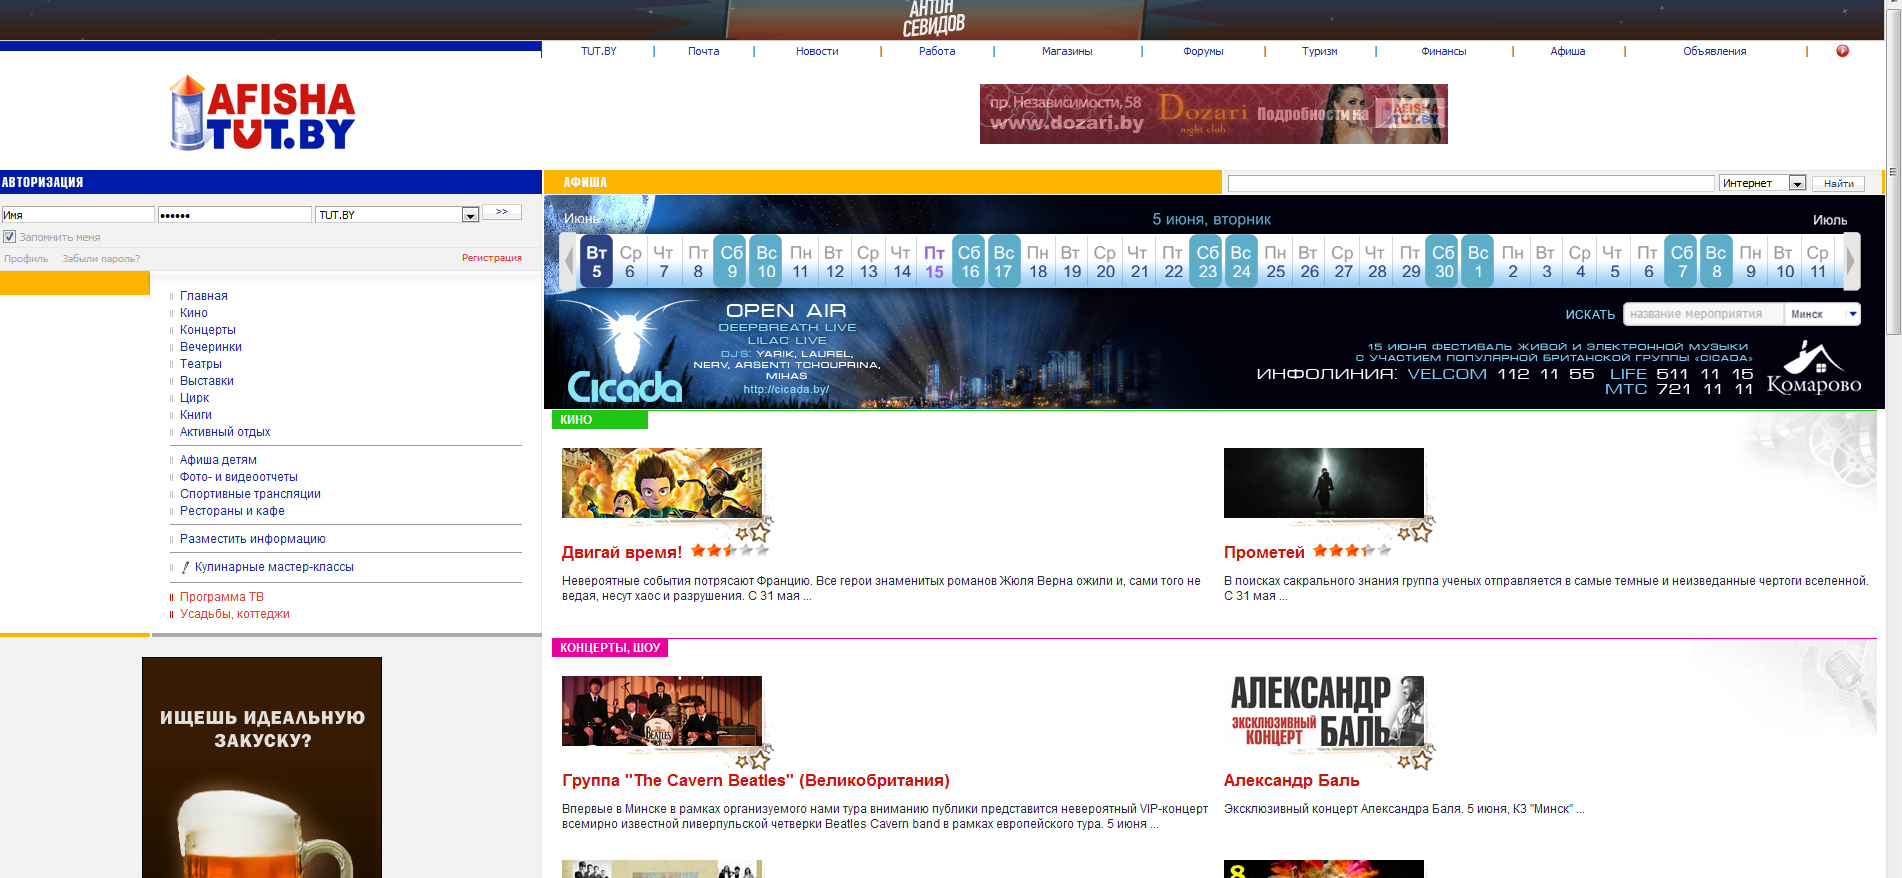Open the Александр Баль concert thumbnail
Viewport: 1902px width, 878px height.
click(x=1324, y=711)
